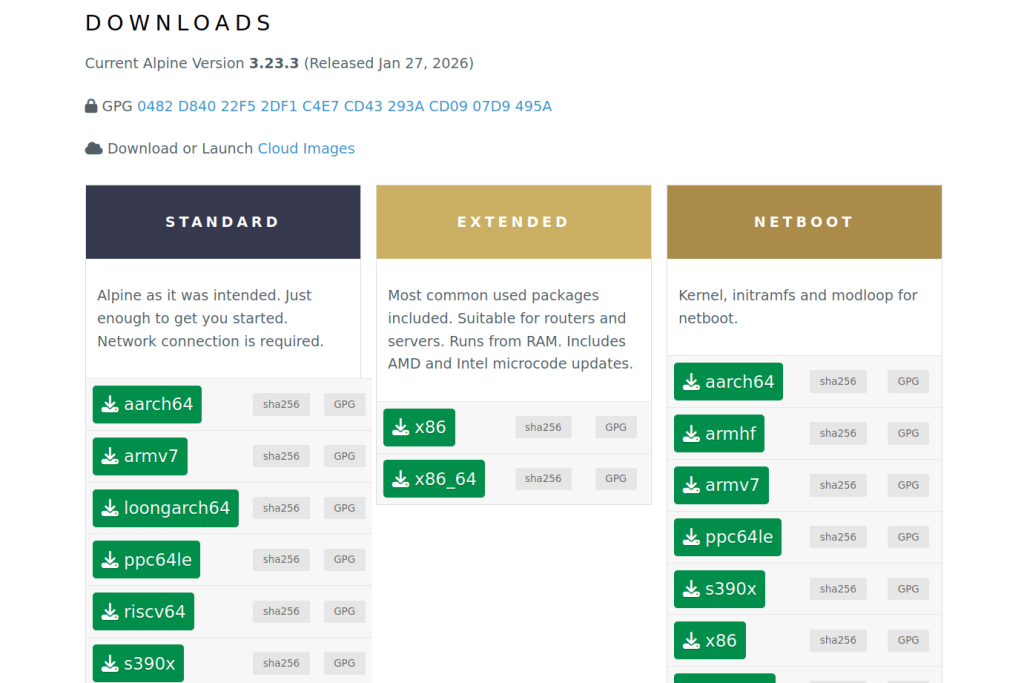Click the Netboot column header
The height and width of the screenshot is (683, 1024).
click(804, 222)
